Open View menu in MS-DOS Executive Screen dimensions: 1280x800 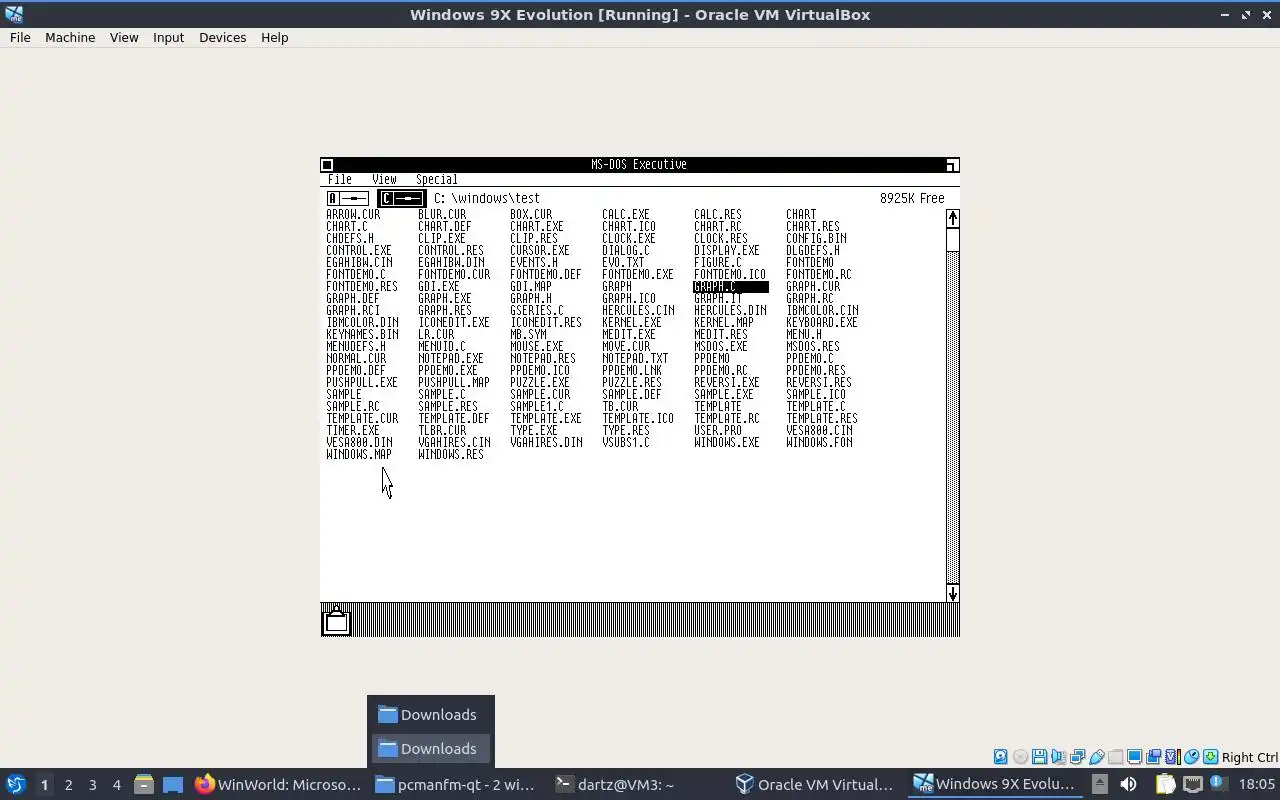[384, 180]
